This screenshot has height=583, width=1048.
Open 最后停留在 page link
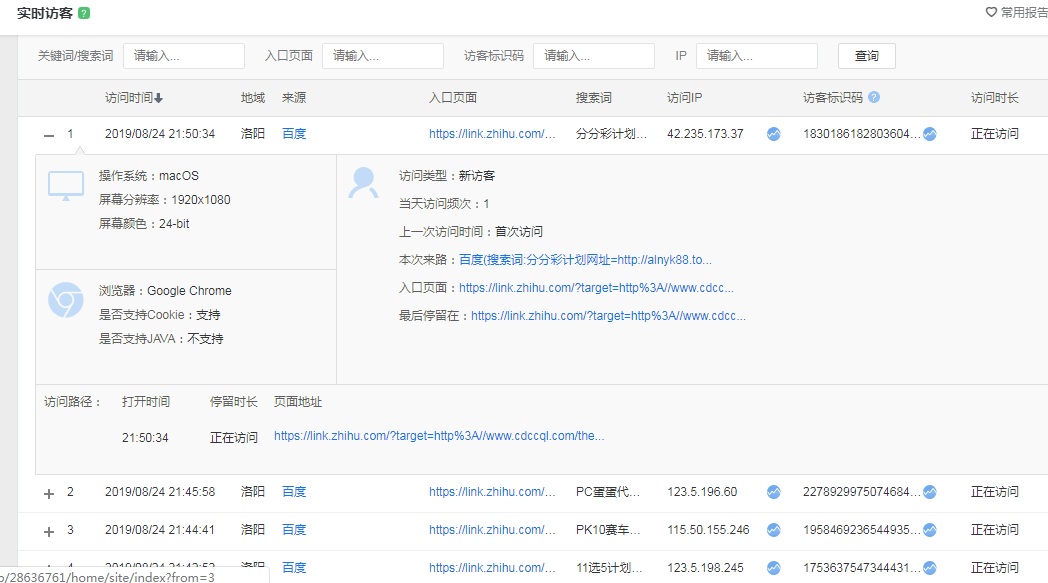click(x=608, y=316)
